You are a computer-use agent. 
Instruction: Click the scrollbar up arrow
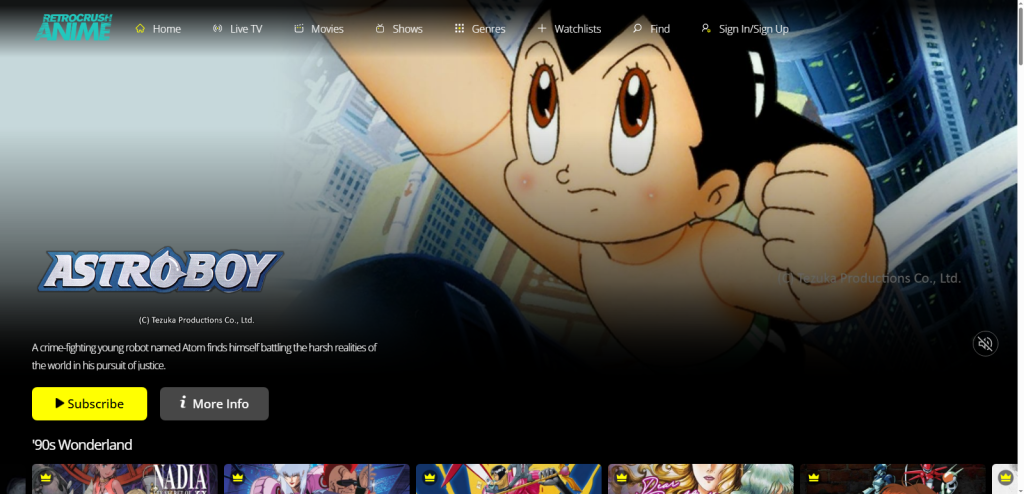1019,5
